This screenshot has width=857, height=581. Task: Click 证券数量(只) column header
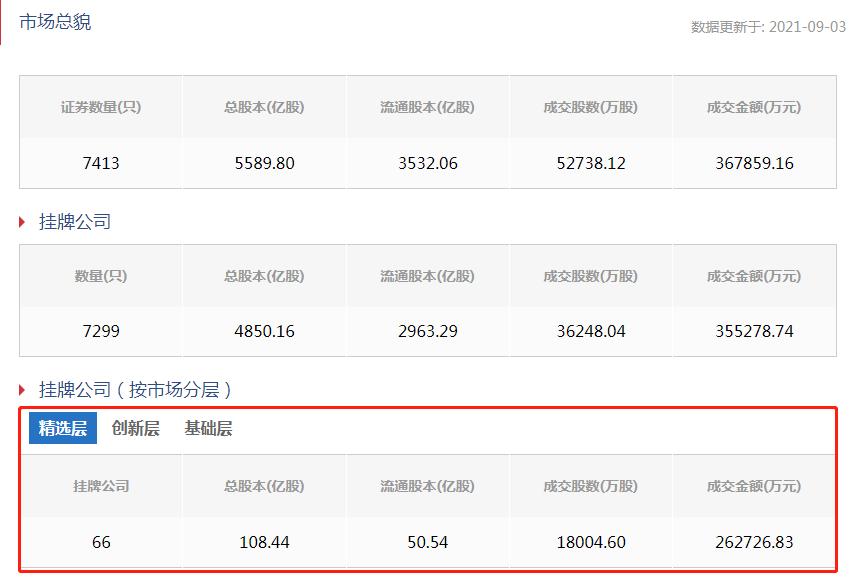point(101,107)
